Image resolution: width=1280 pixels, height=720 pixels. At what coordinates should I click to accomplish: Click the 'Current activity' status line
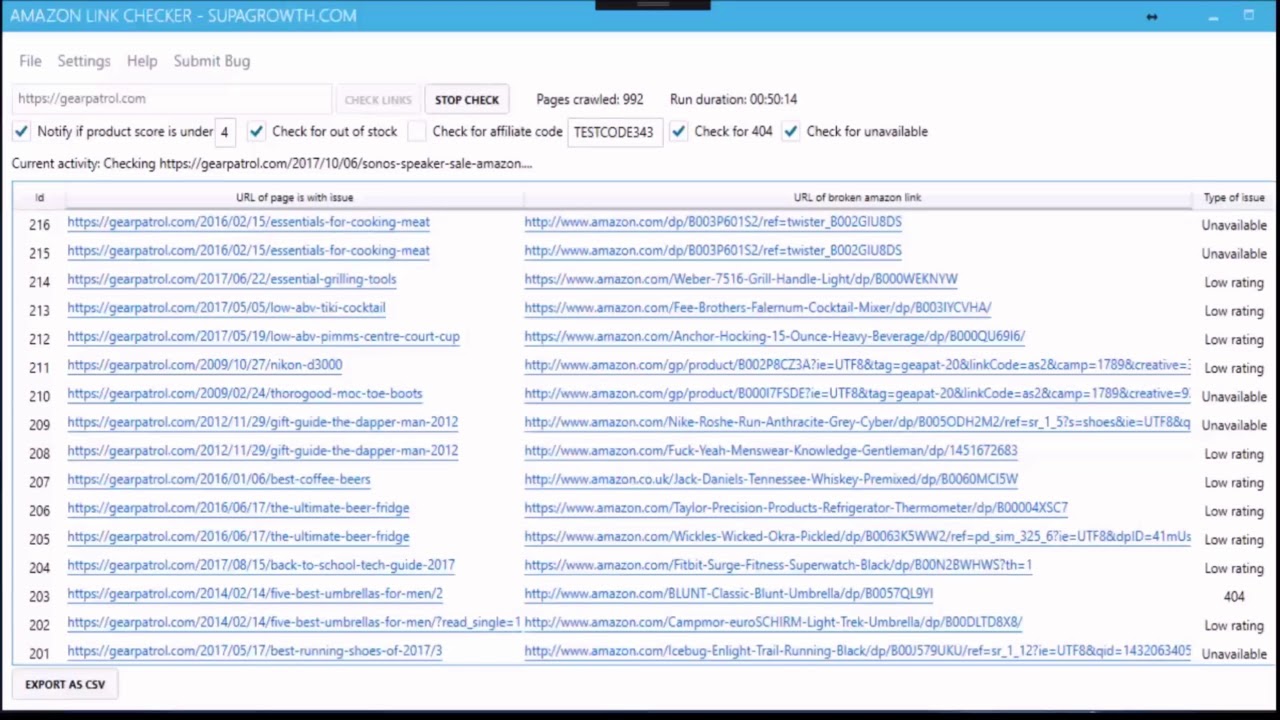(x=272, y=163)
